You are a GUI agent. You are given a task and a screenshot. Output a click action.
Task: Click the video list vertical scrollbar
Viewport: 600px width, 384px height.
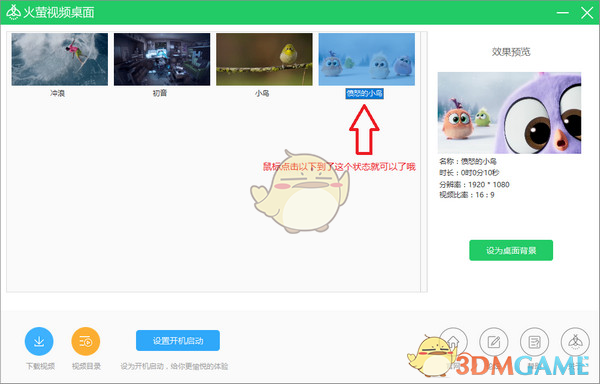424,162
